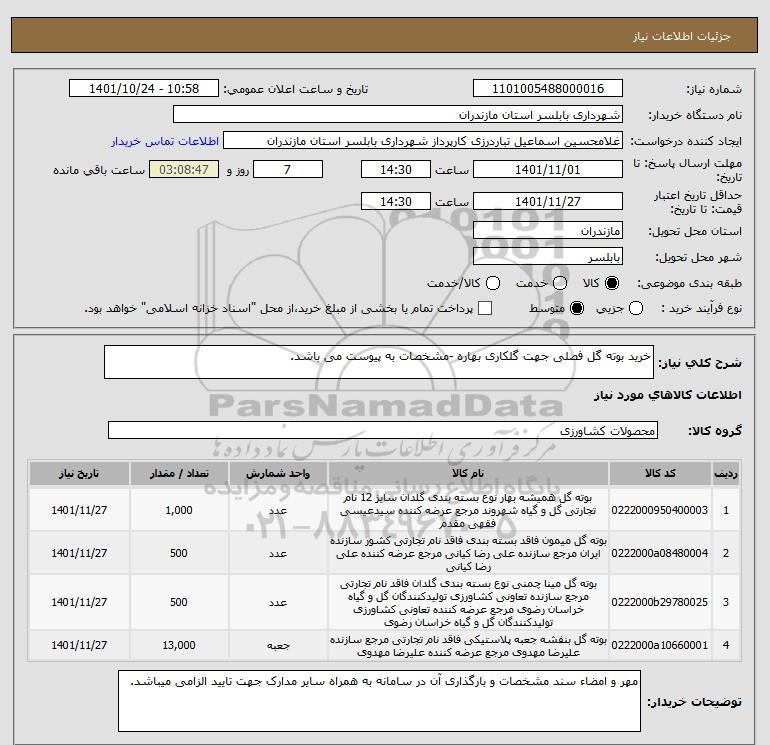Click the شماره نیاز field 1101005488000016

548,89
